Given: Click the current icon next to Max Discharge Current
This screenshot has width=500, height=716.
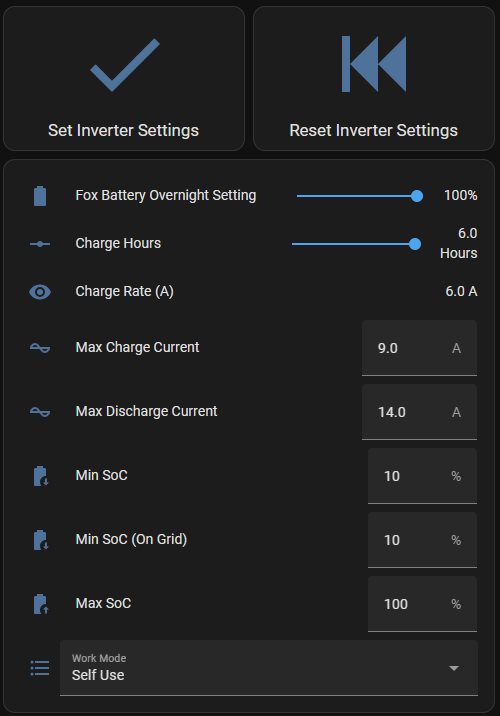Looking at the screenshot, I should (40, 412).
